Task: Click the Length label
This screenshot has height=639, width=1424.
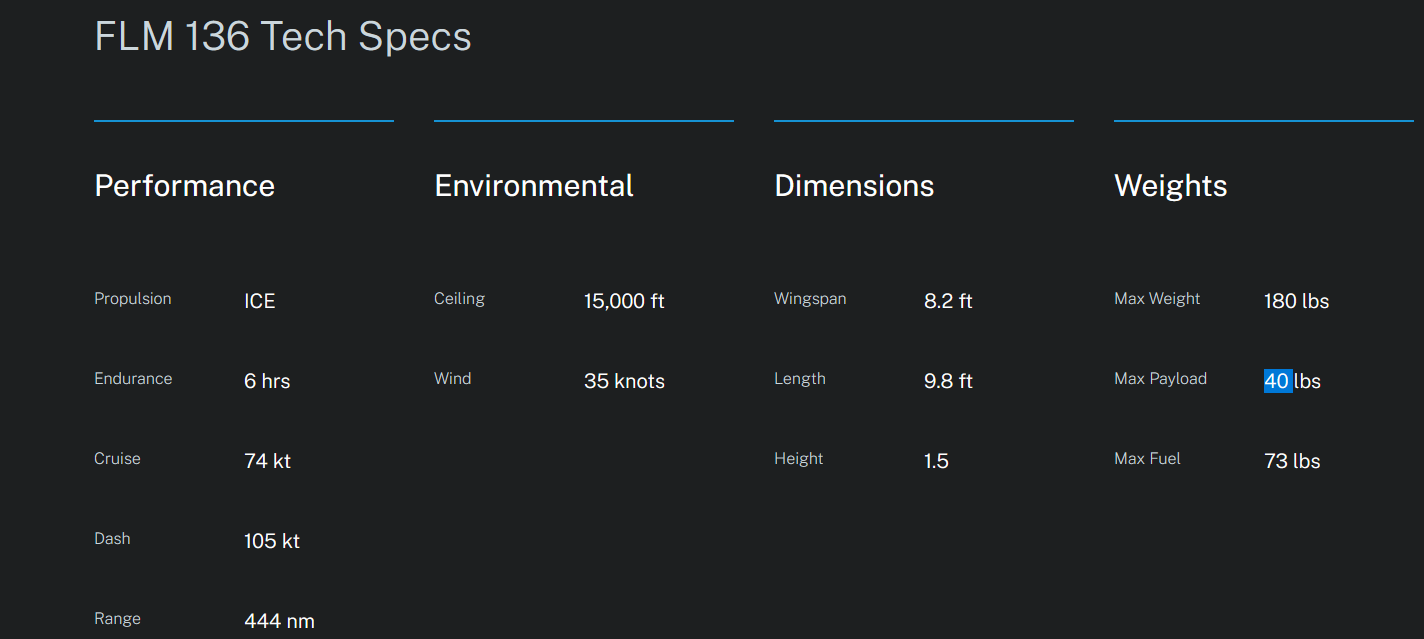Action: pos(800,379)
